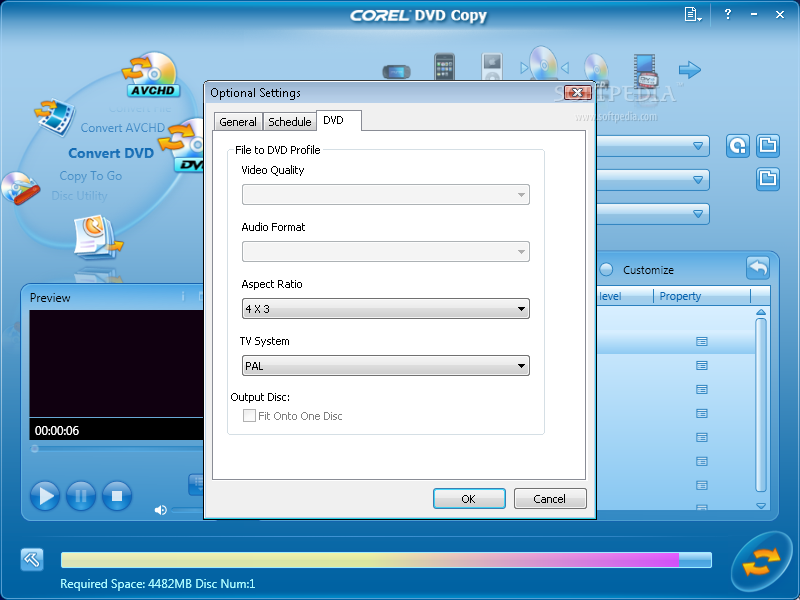
Task: Click the required space progress bar
Action: click(386, 560)
